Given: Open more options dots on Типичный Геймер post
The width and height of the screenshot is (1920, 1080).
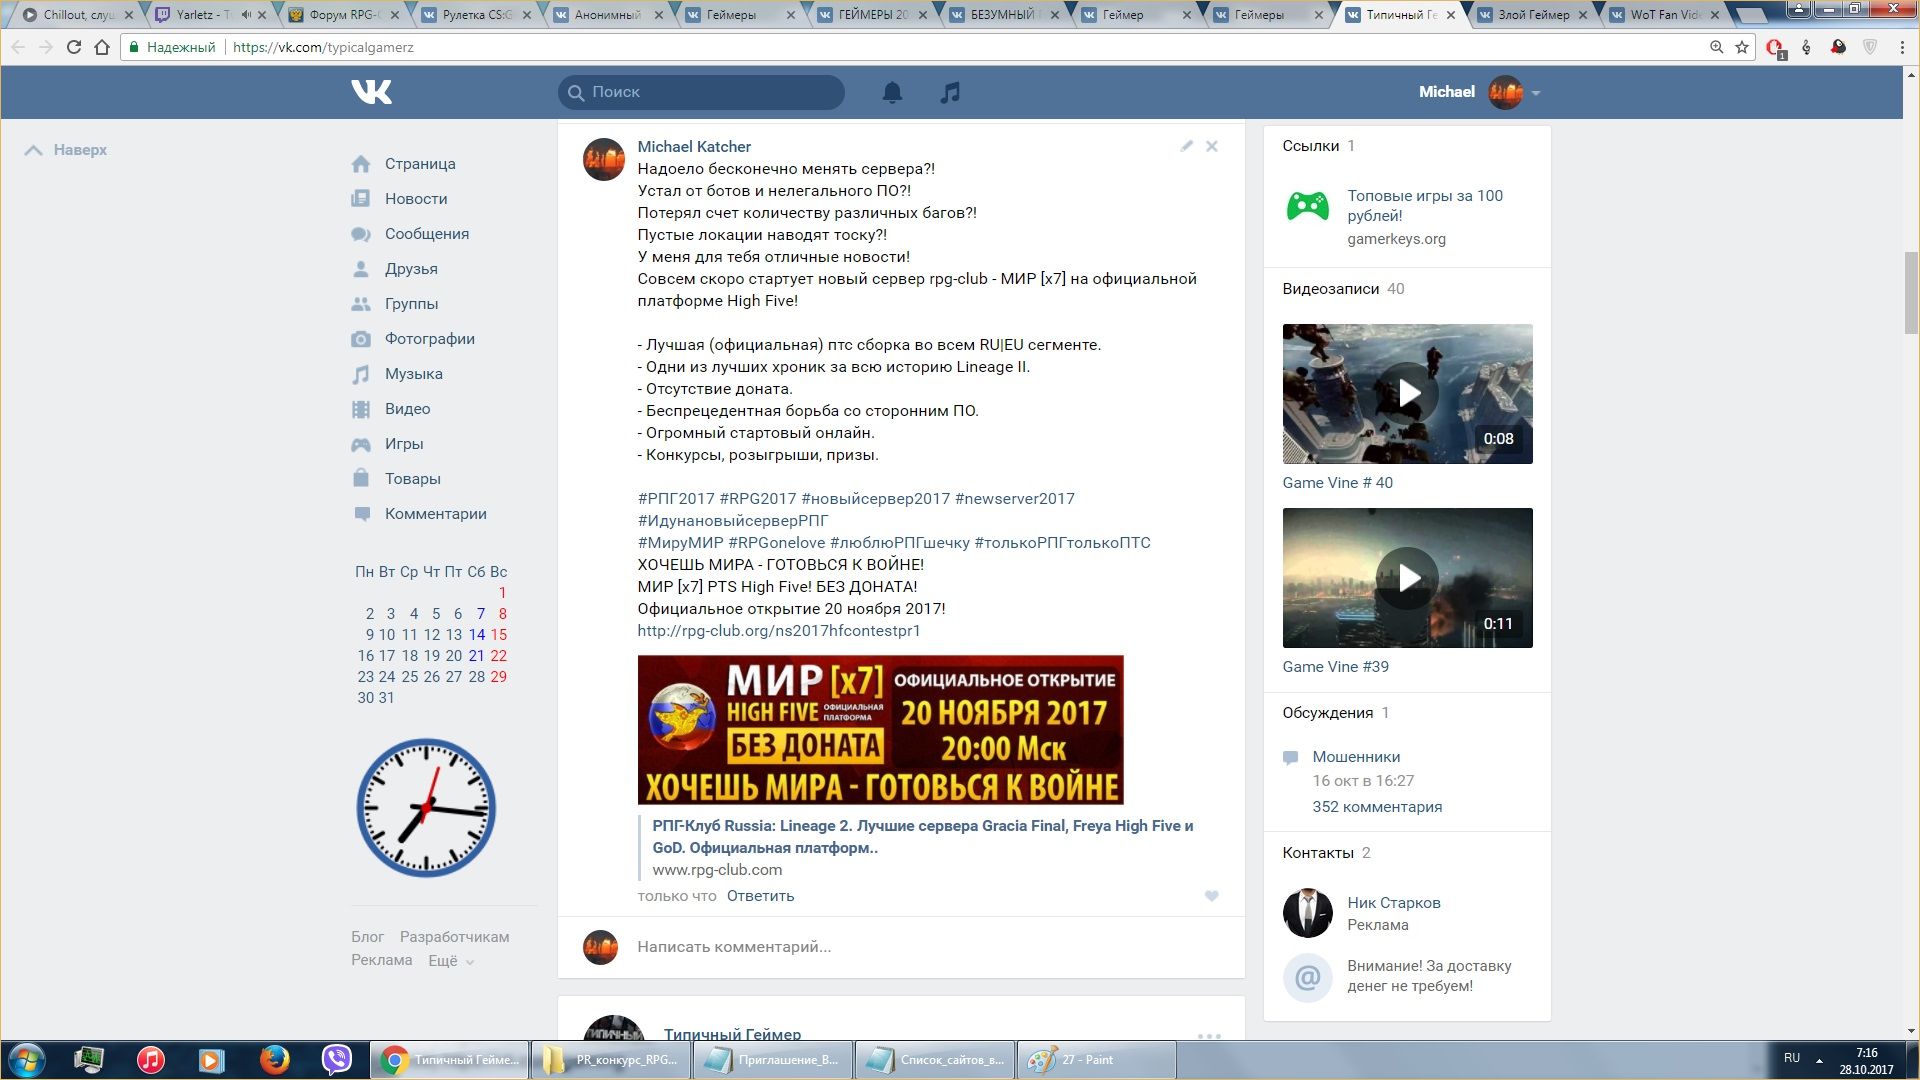Looking at the screenshot, I should (1209, 1035).
